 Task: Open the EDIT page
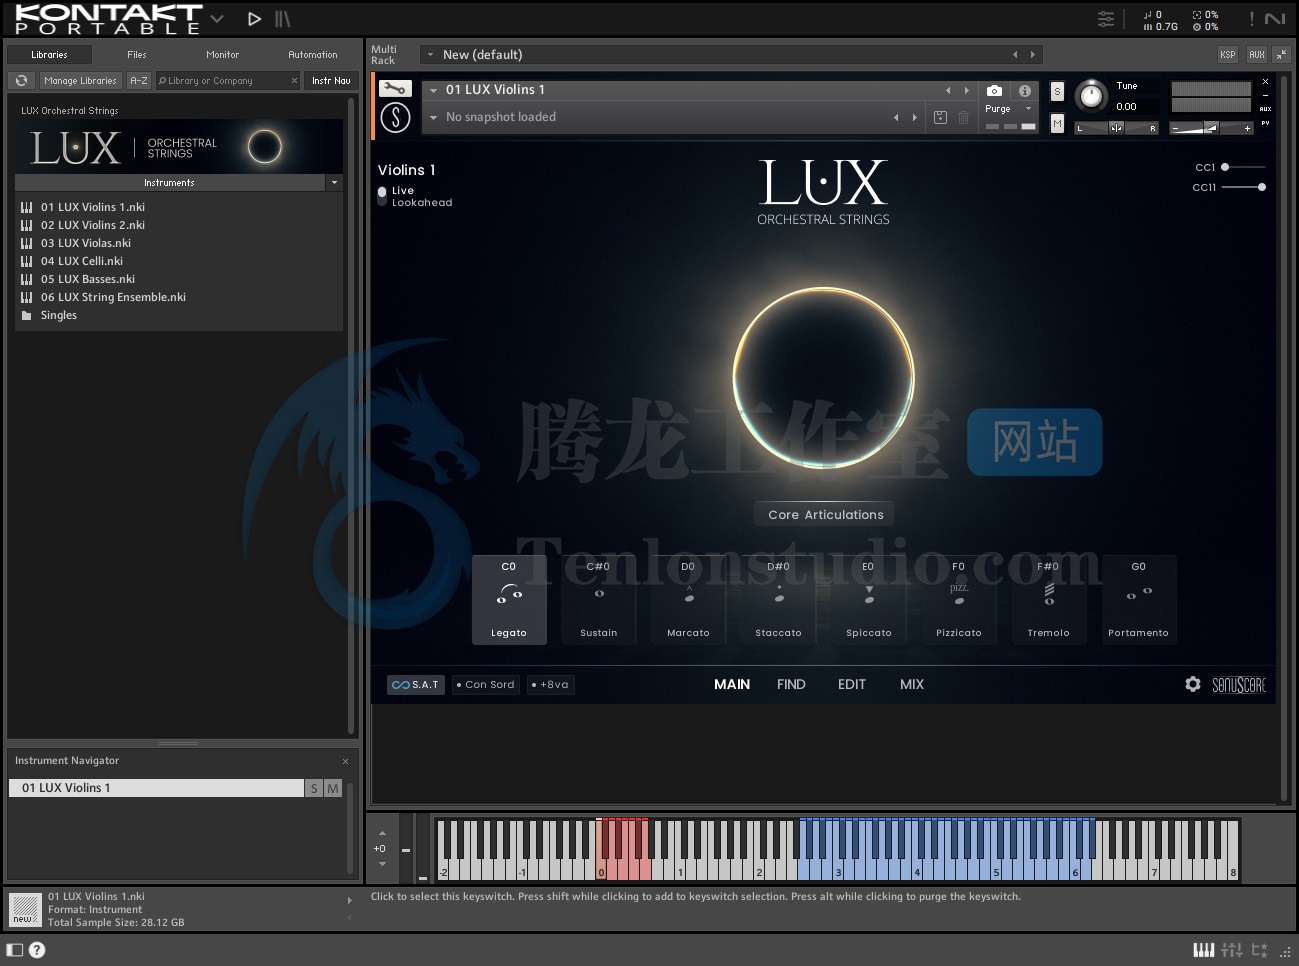click(852, 684)
